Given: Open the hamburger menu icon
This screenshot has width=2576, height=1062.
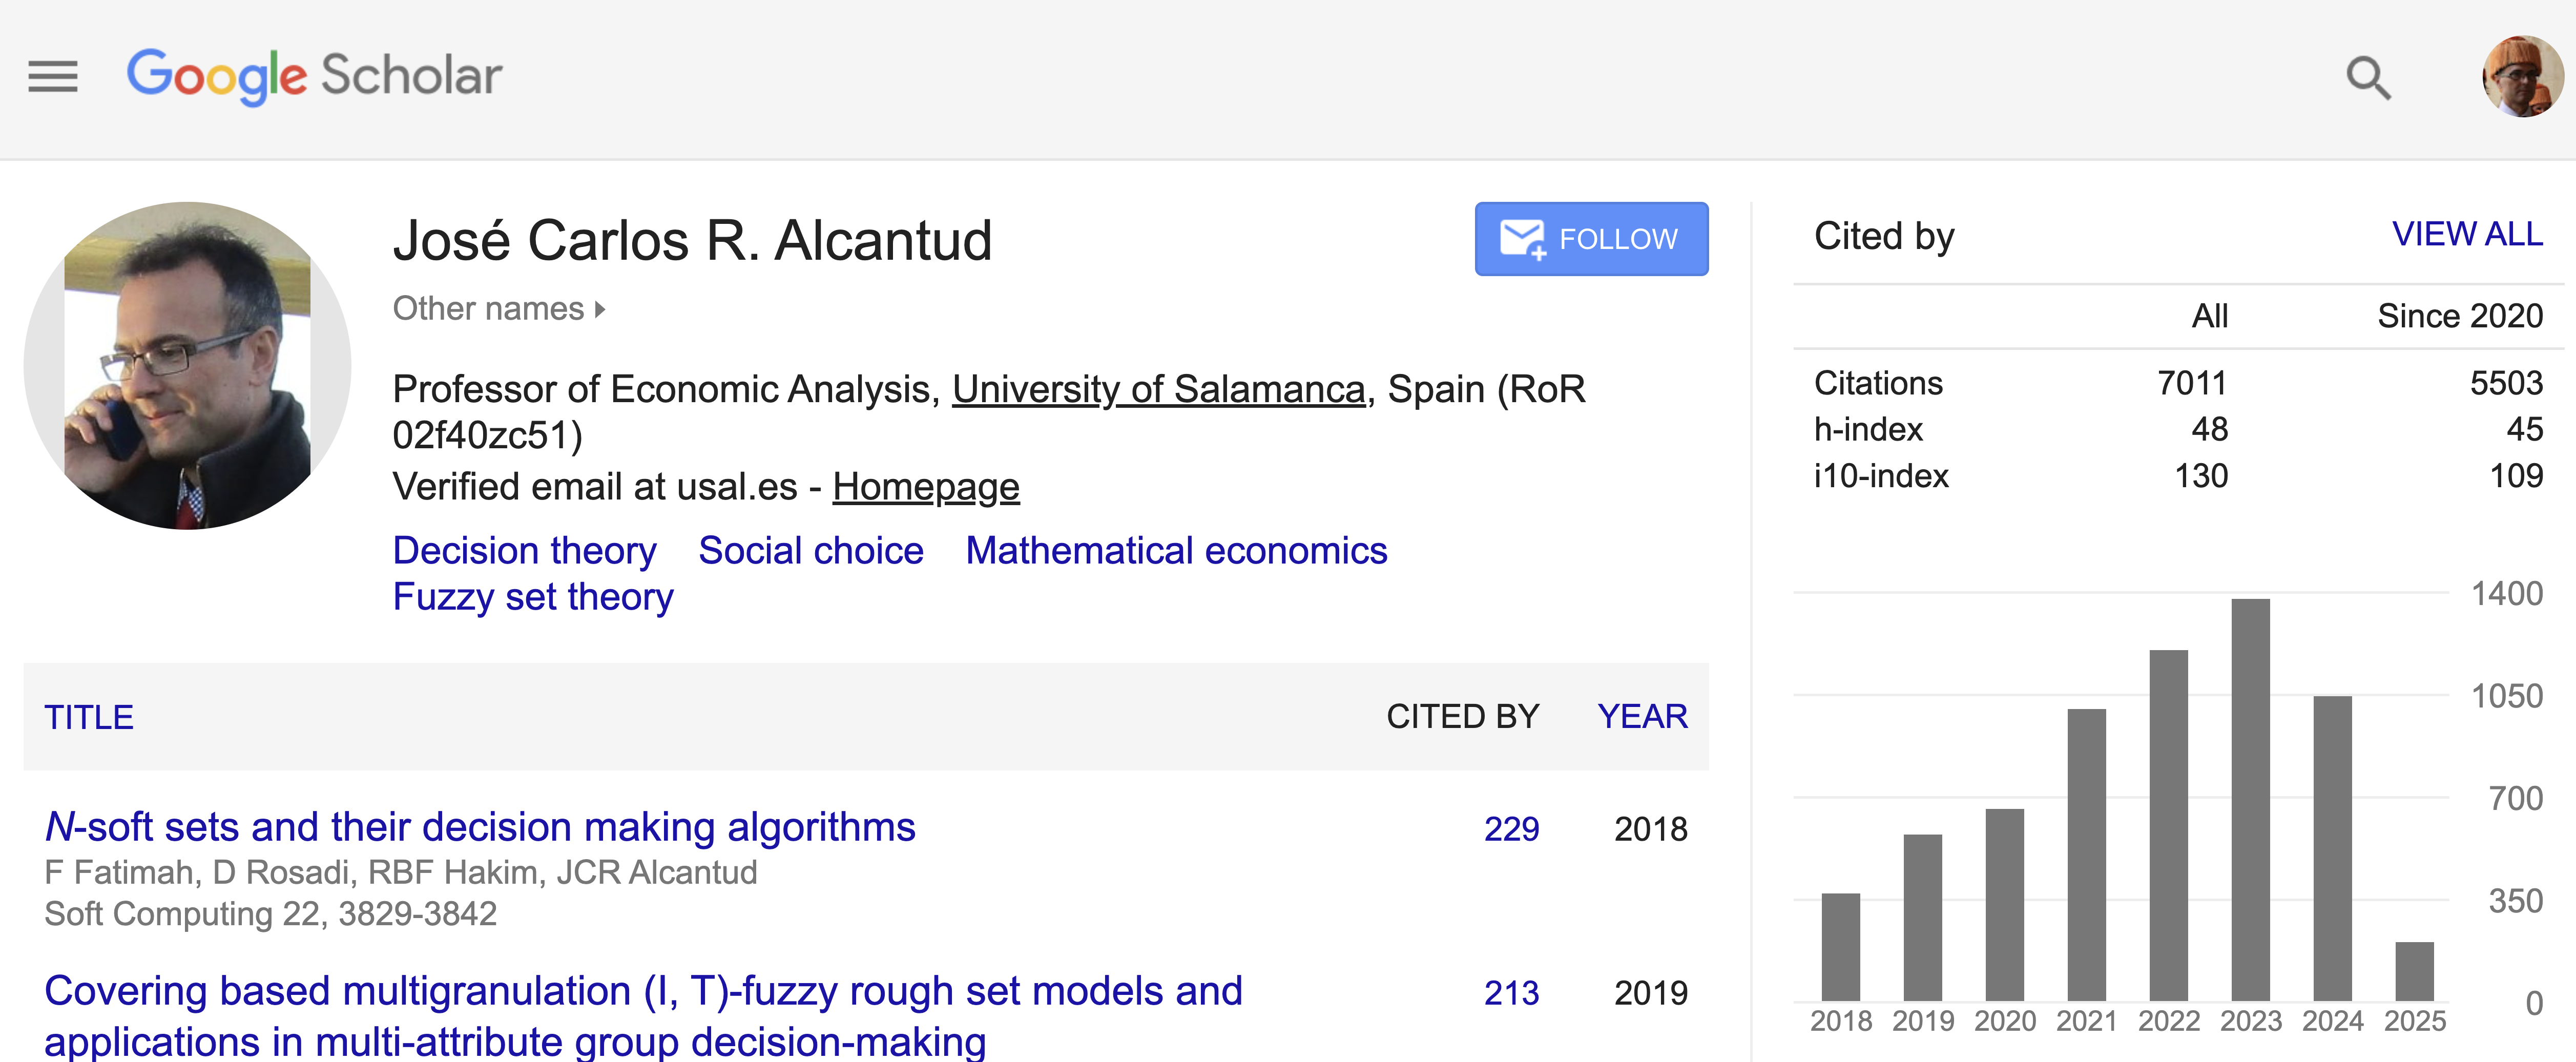Looking at the screenshot, I should click(52, 76).
